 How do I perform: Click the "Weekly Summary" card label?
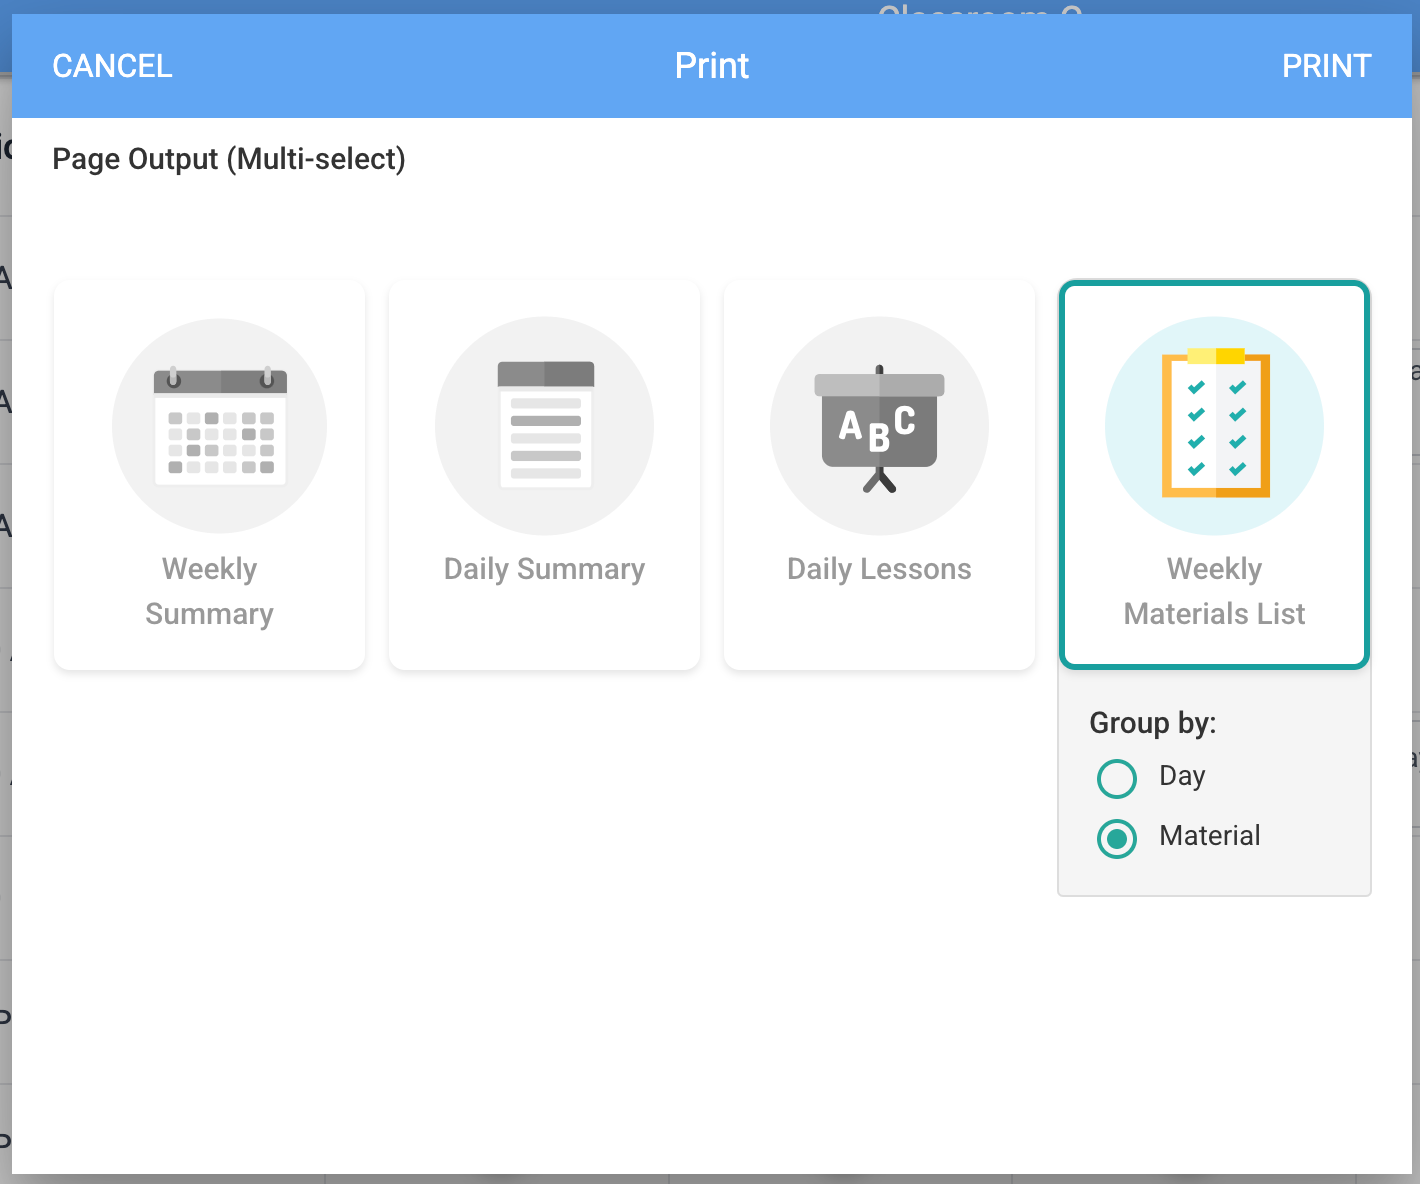[x=209, y=591]
